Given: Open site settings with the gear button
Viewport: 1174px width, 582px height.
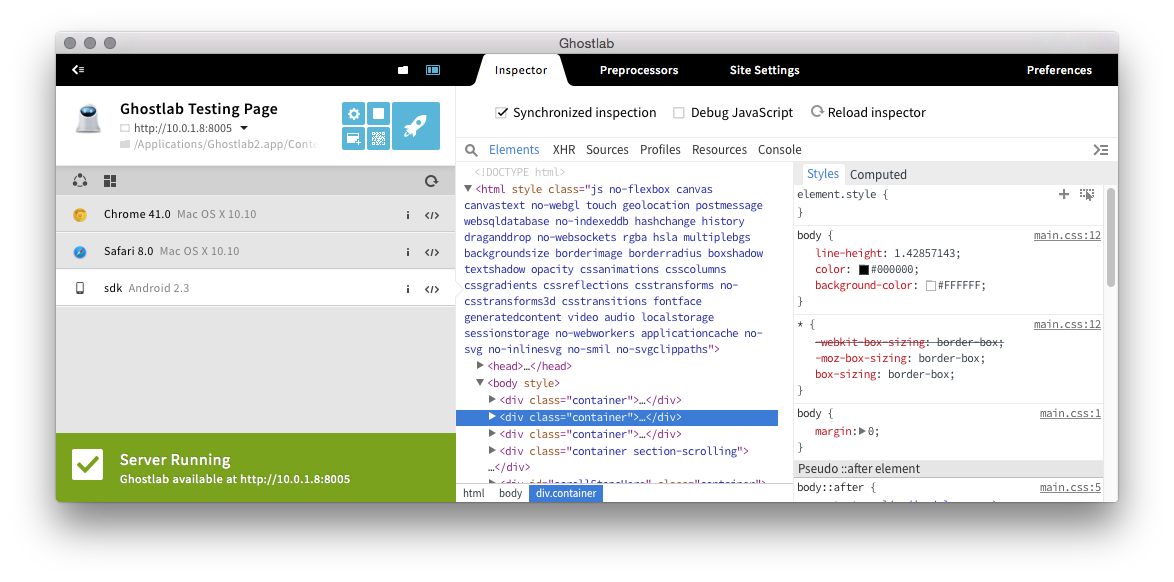Looking at the screenshot, I should [354, 114].
